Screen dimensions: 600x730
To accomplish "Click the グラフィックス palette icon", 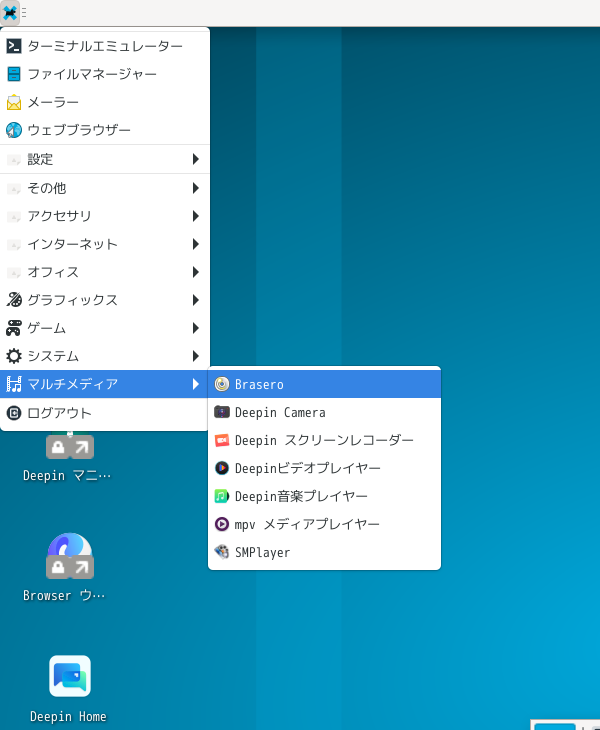I will pyautogui.click(x=14, y=300).
